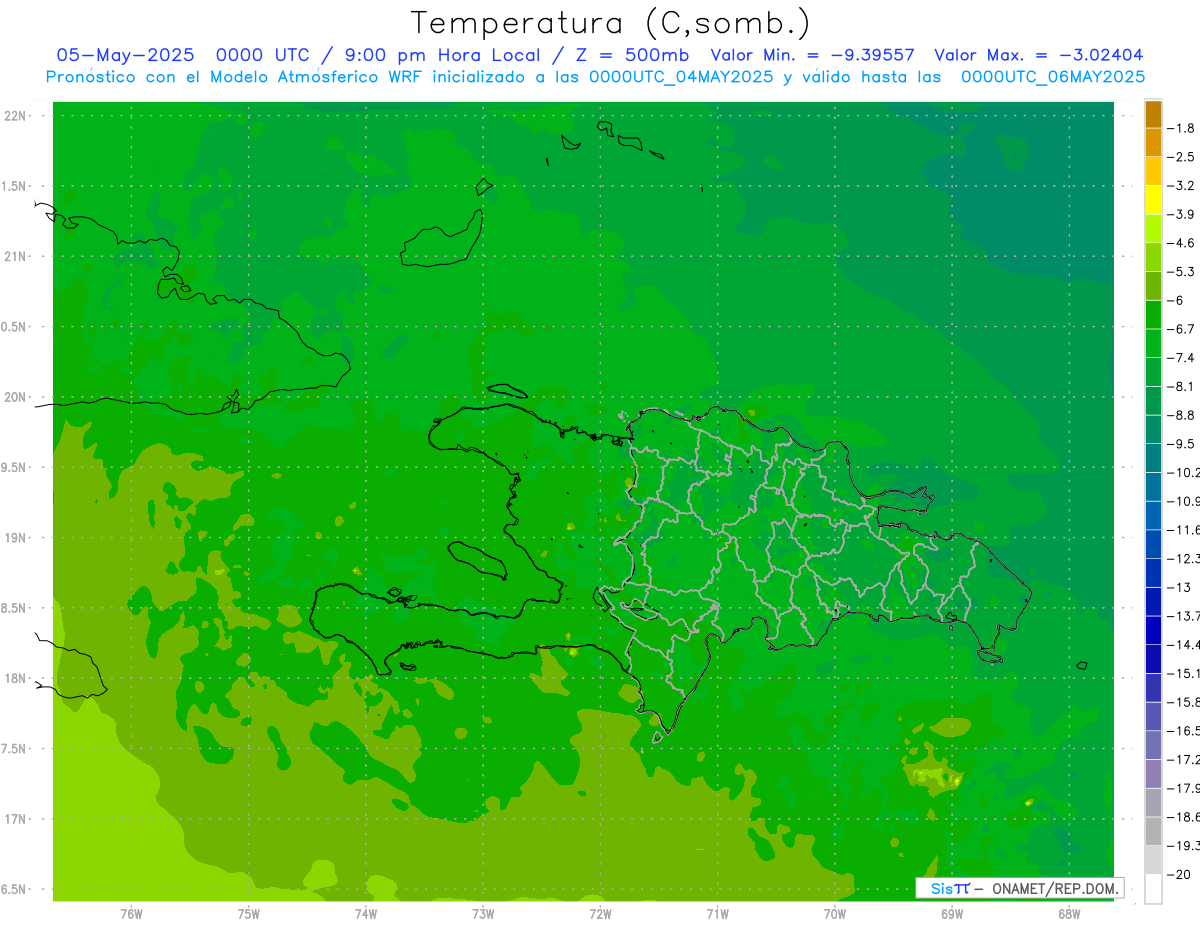
Task: Pick the yellow swatch between -3.2 and -3.9
Action: tap(1153, 200)
